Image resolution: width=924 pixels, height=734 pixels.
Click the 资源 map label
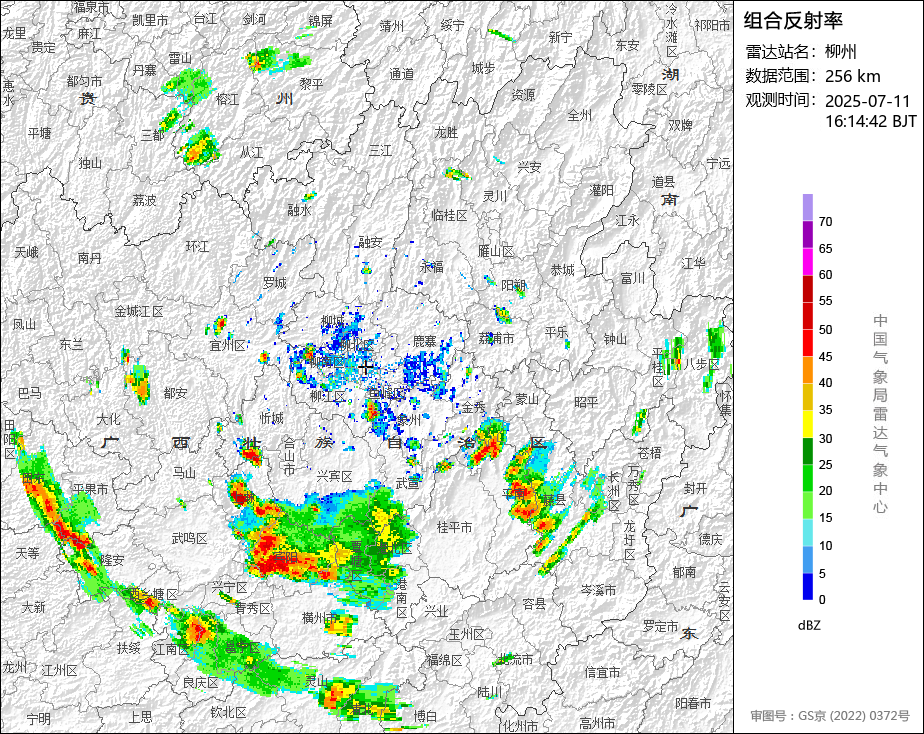(x=523, y=95)
